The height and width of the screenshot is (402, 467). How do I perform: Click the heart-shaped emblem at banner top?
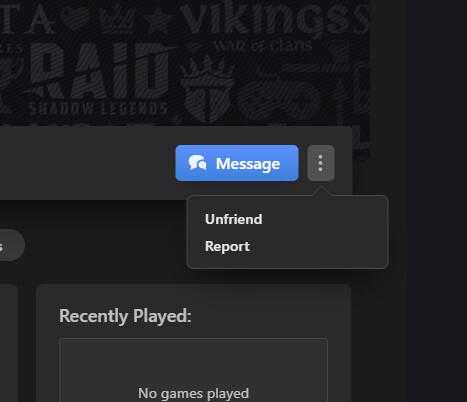(x=75, y=18)
